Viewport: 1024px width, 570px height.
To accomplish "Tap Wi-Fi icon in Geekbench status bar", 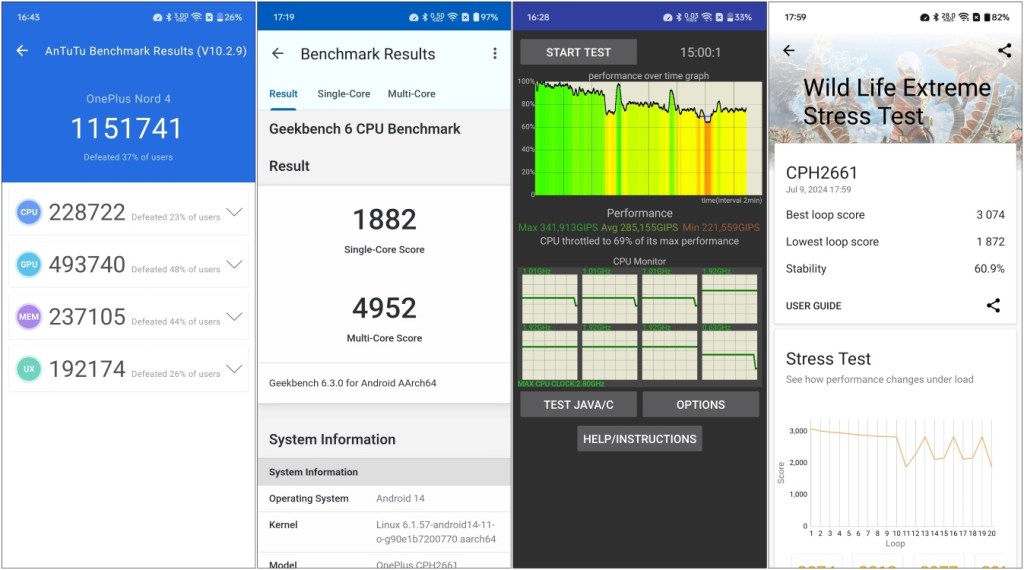I will tap(453, 18).
